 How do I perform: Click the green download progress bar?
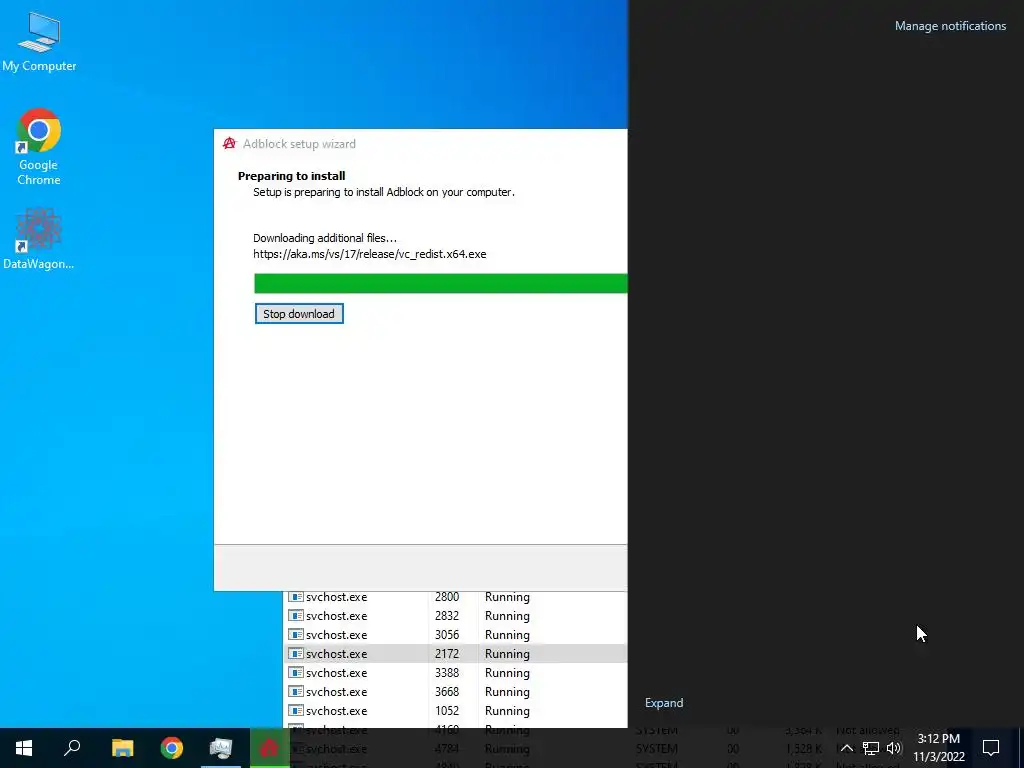(440, 283)
